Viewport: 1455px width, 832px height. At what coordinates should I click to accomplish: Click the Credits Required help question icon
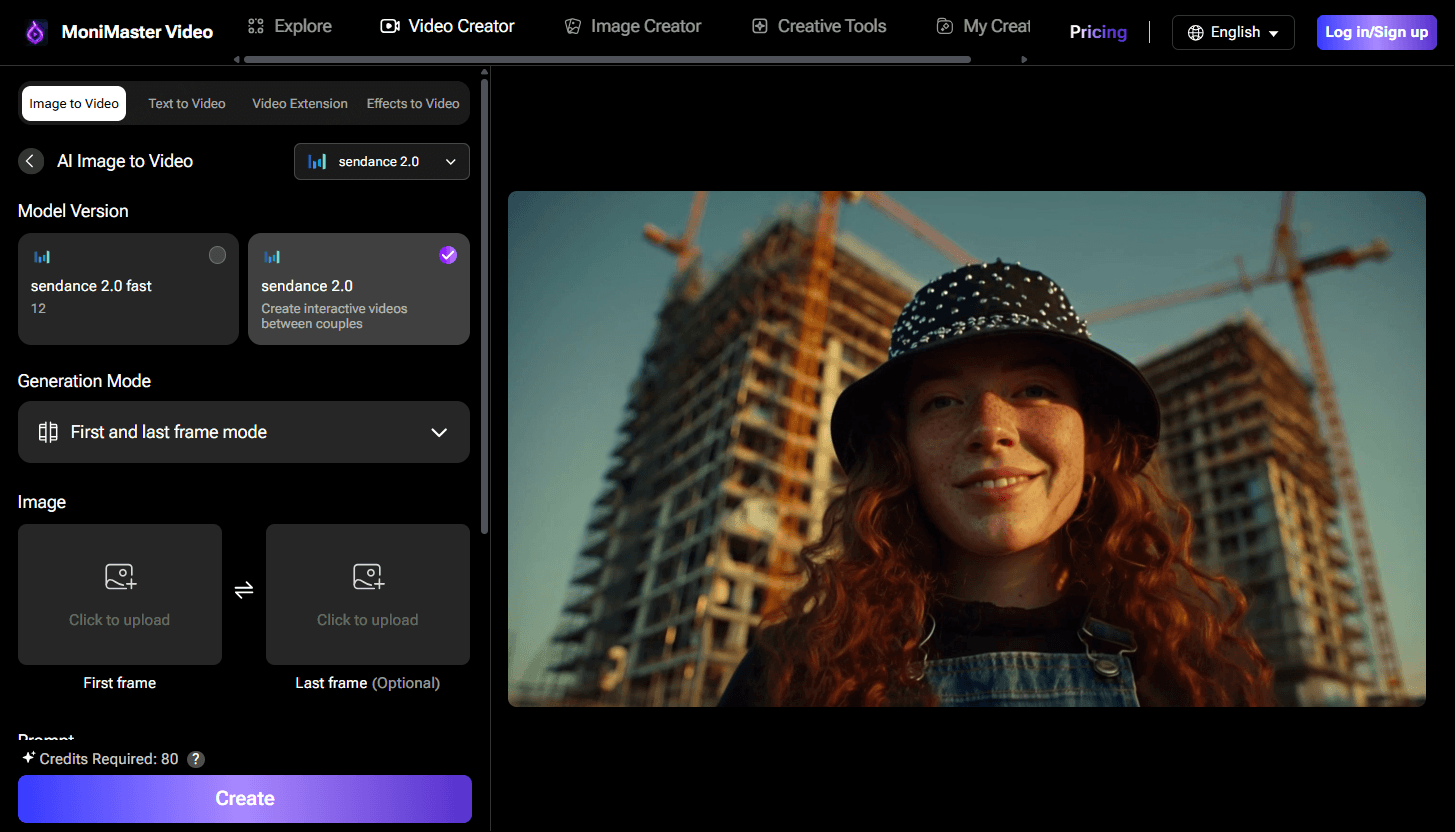[x=196, y=759]
